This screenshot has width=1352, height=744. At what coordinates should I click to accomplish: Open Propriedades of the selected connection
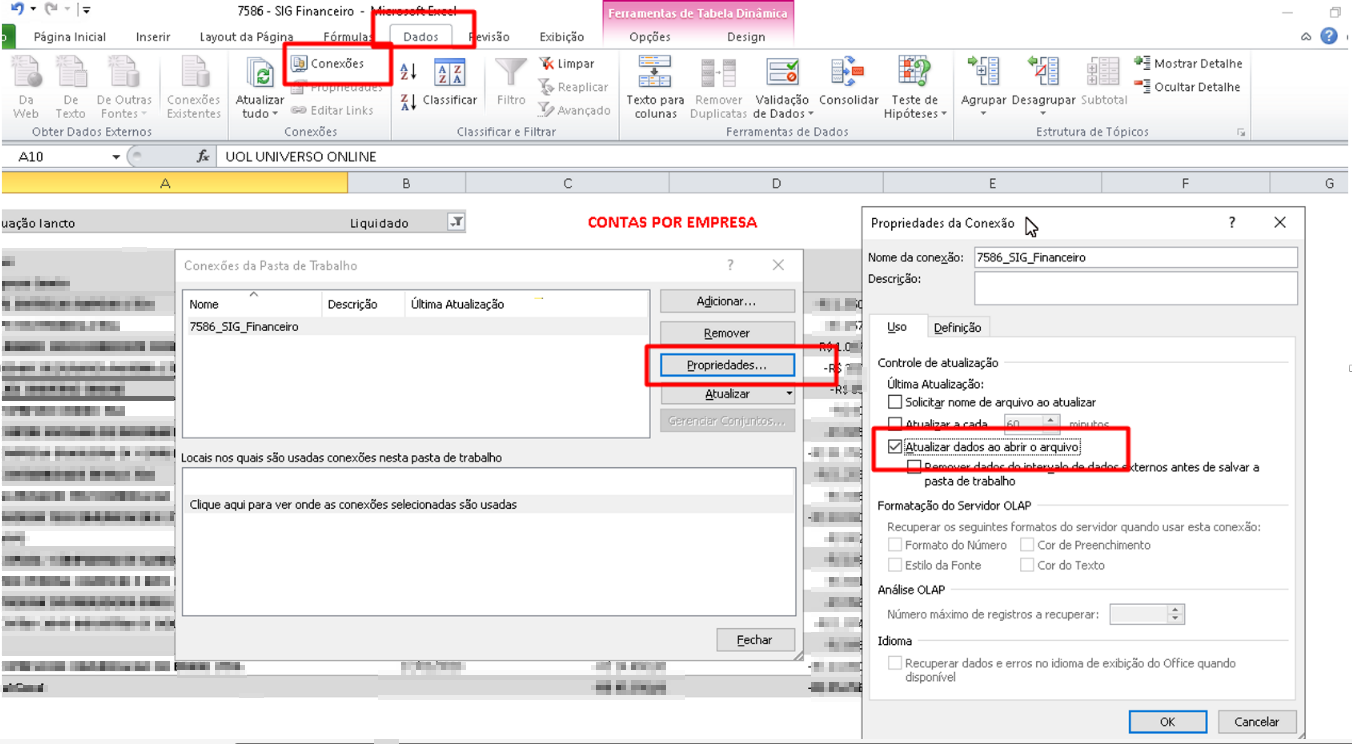[727, 366]
